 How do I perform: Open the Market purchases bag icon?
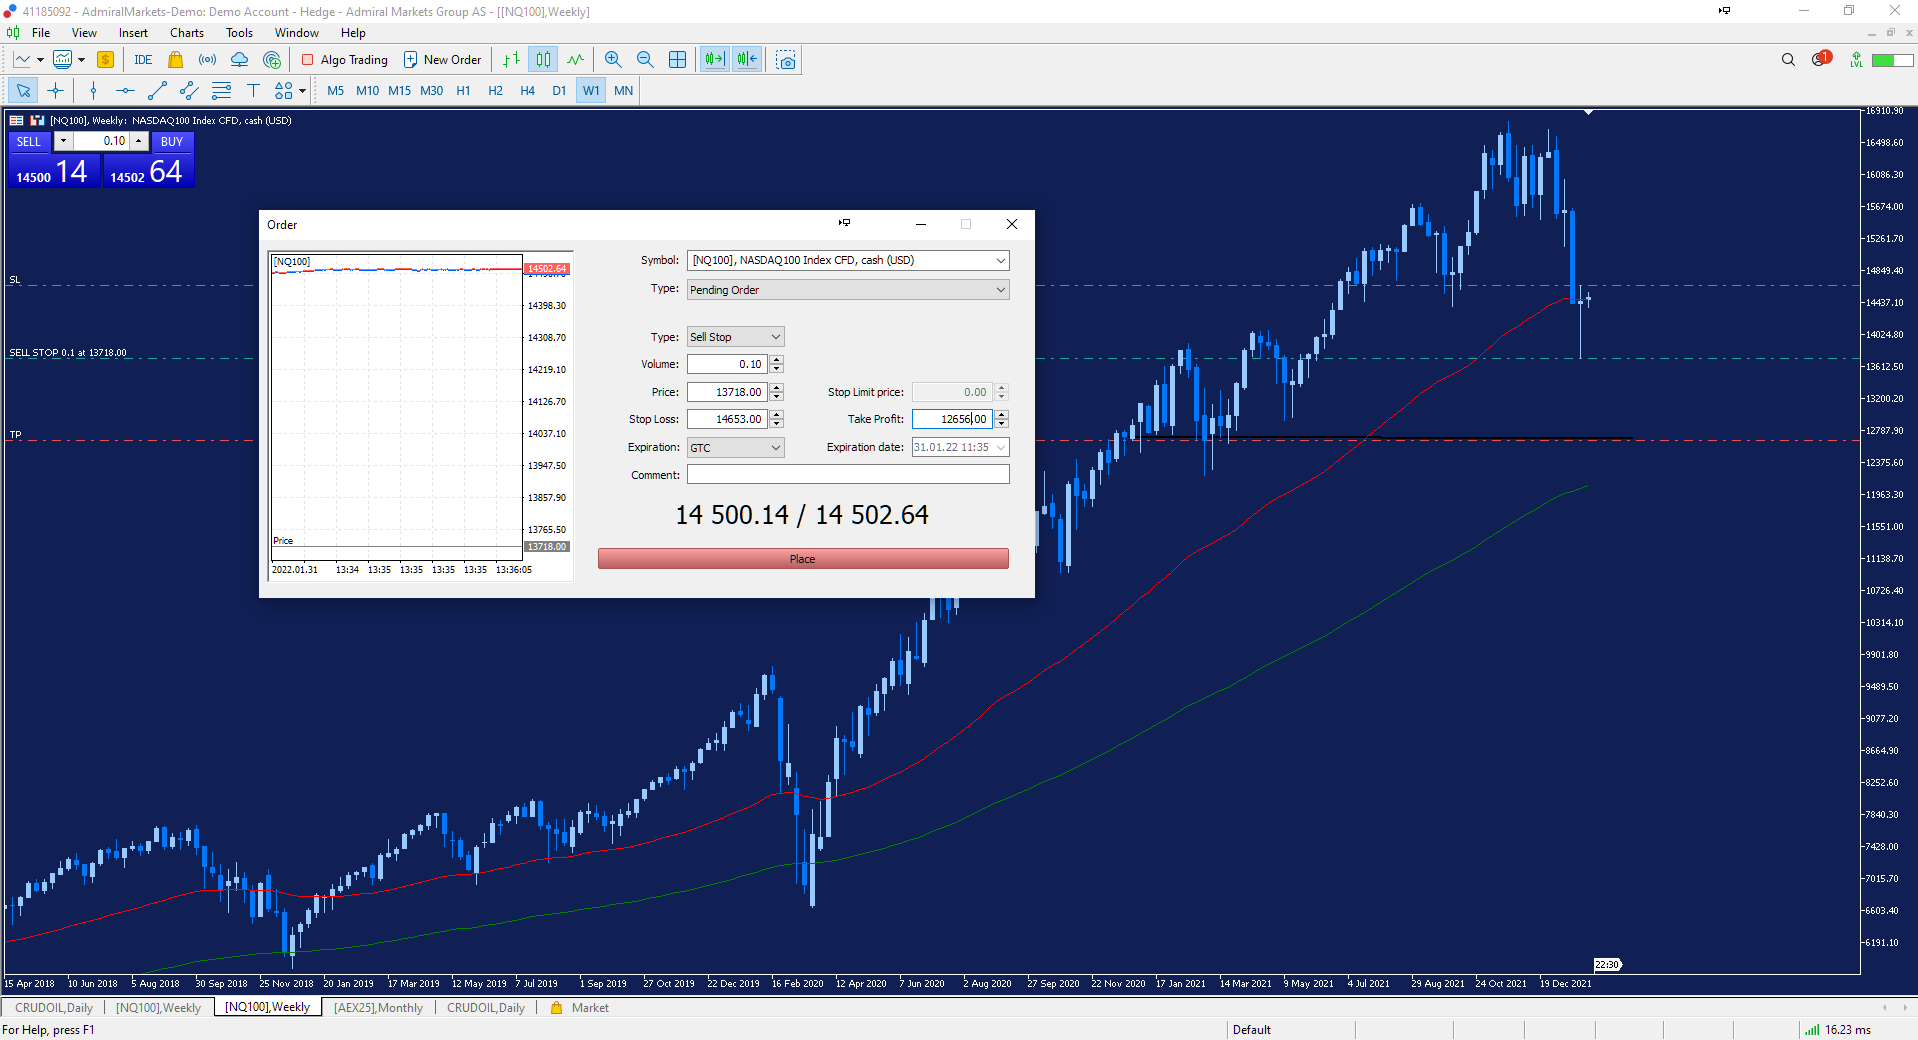click(x=176, y=59)
